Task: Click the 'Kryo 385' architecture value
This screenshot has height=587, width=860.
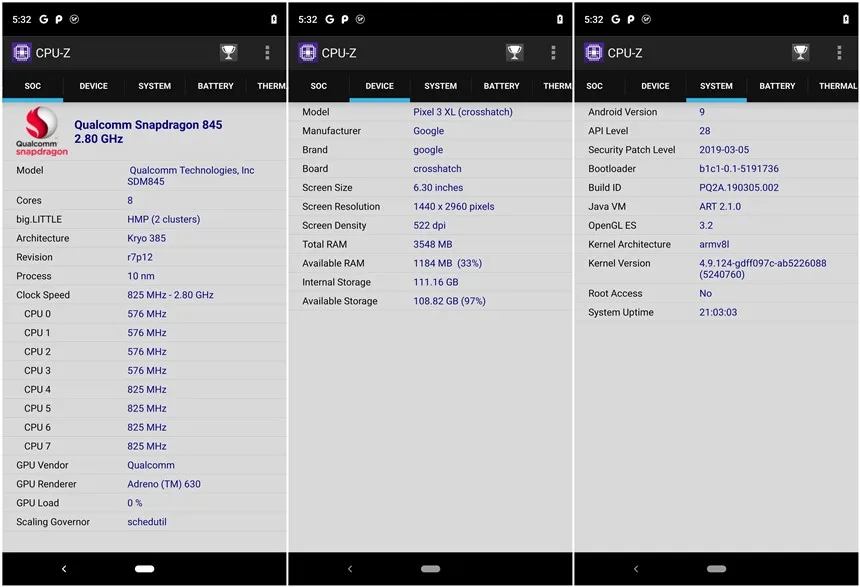Action: pyautogui.click(x=146, y=238)
